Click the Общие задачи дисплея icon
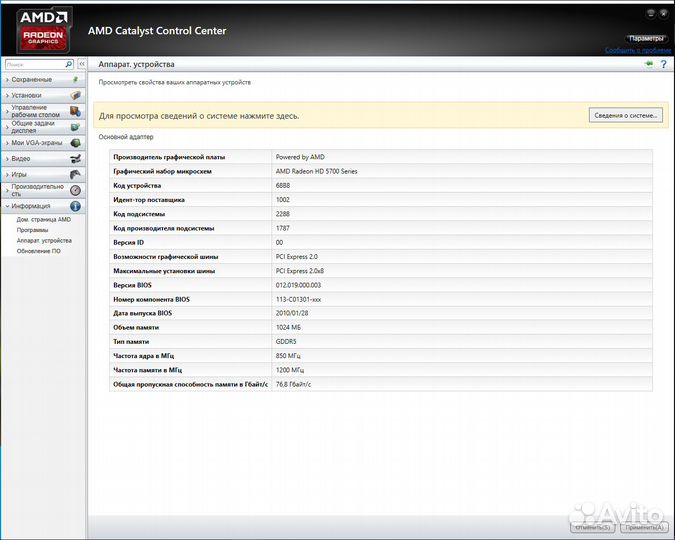675x540 pixels. click(x=75, y=127)
